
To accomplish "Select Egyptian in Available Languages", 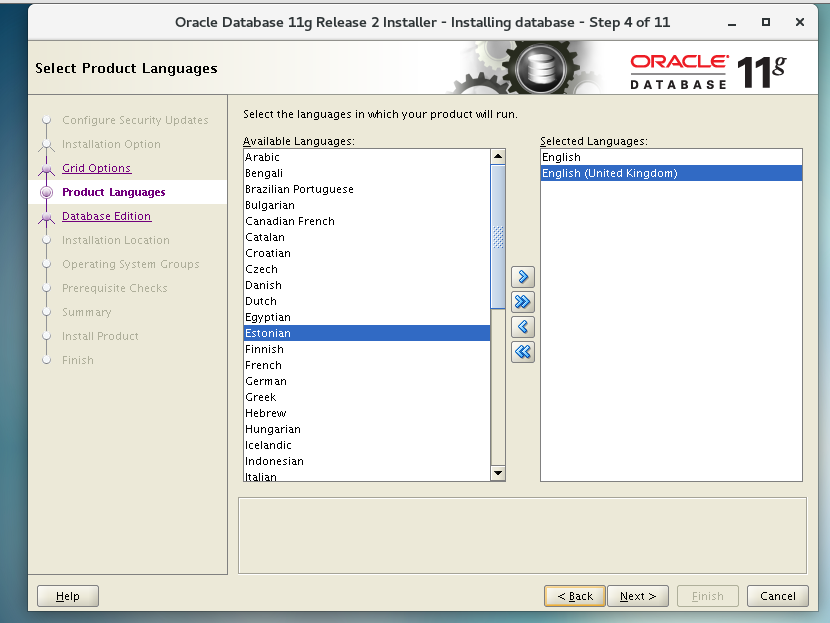I will 367,317.
